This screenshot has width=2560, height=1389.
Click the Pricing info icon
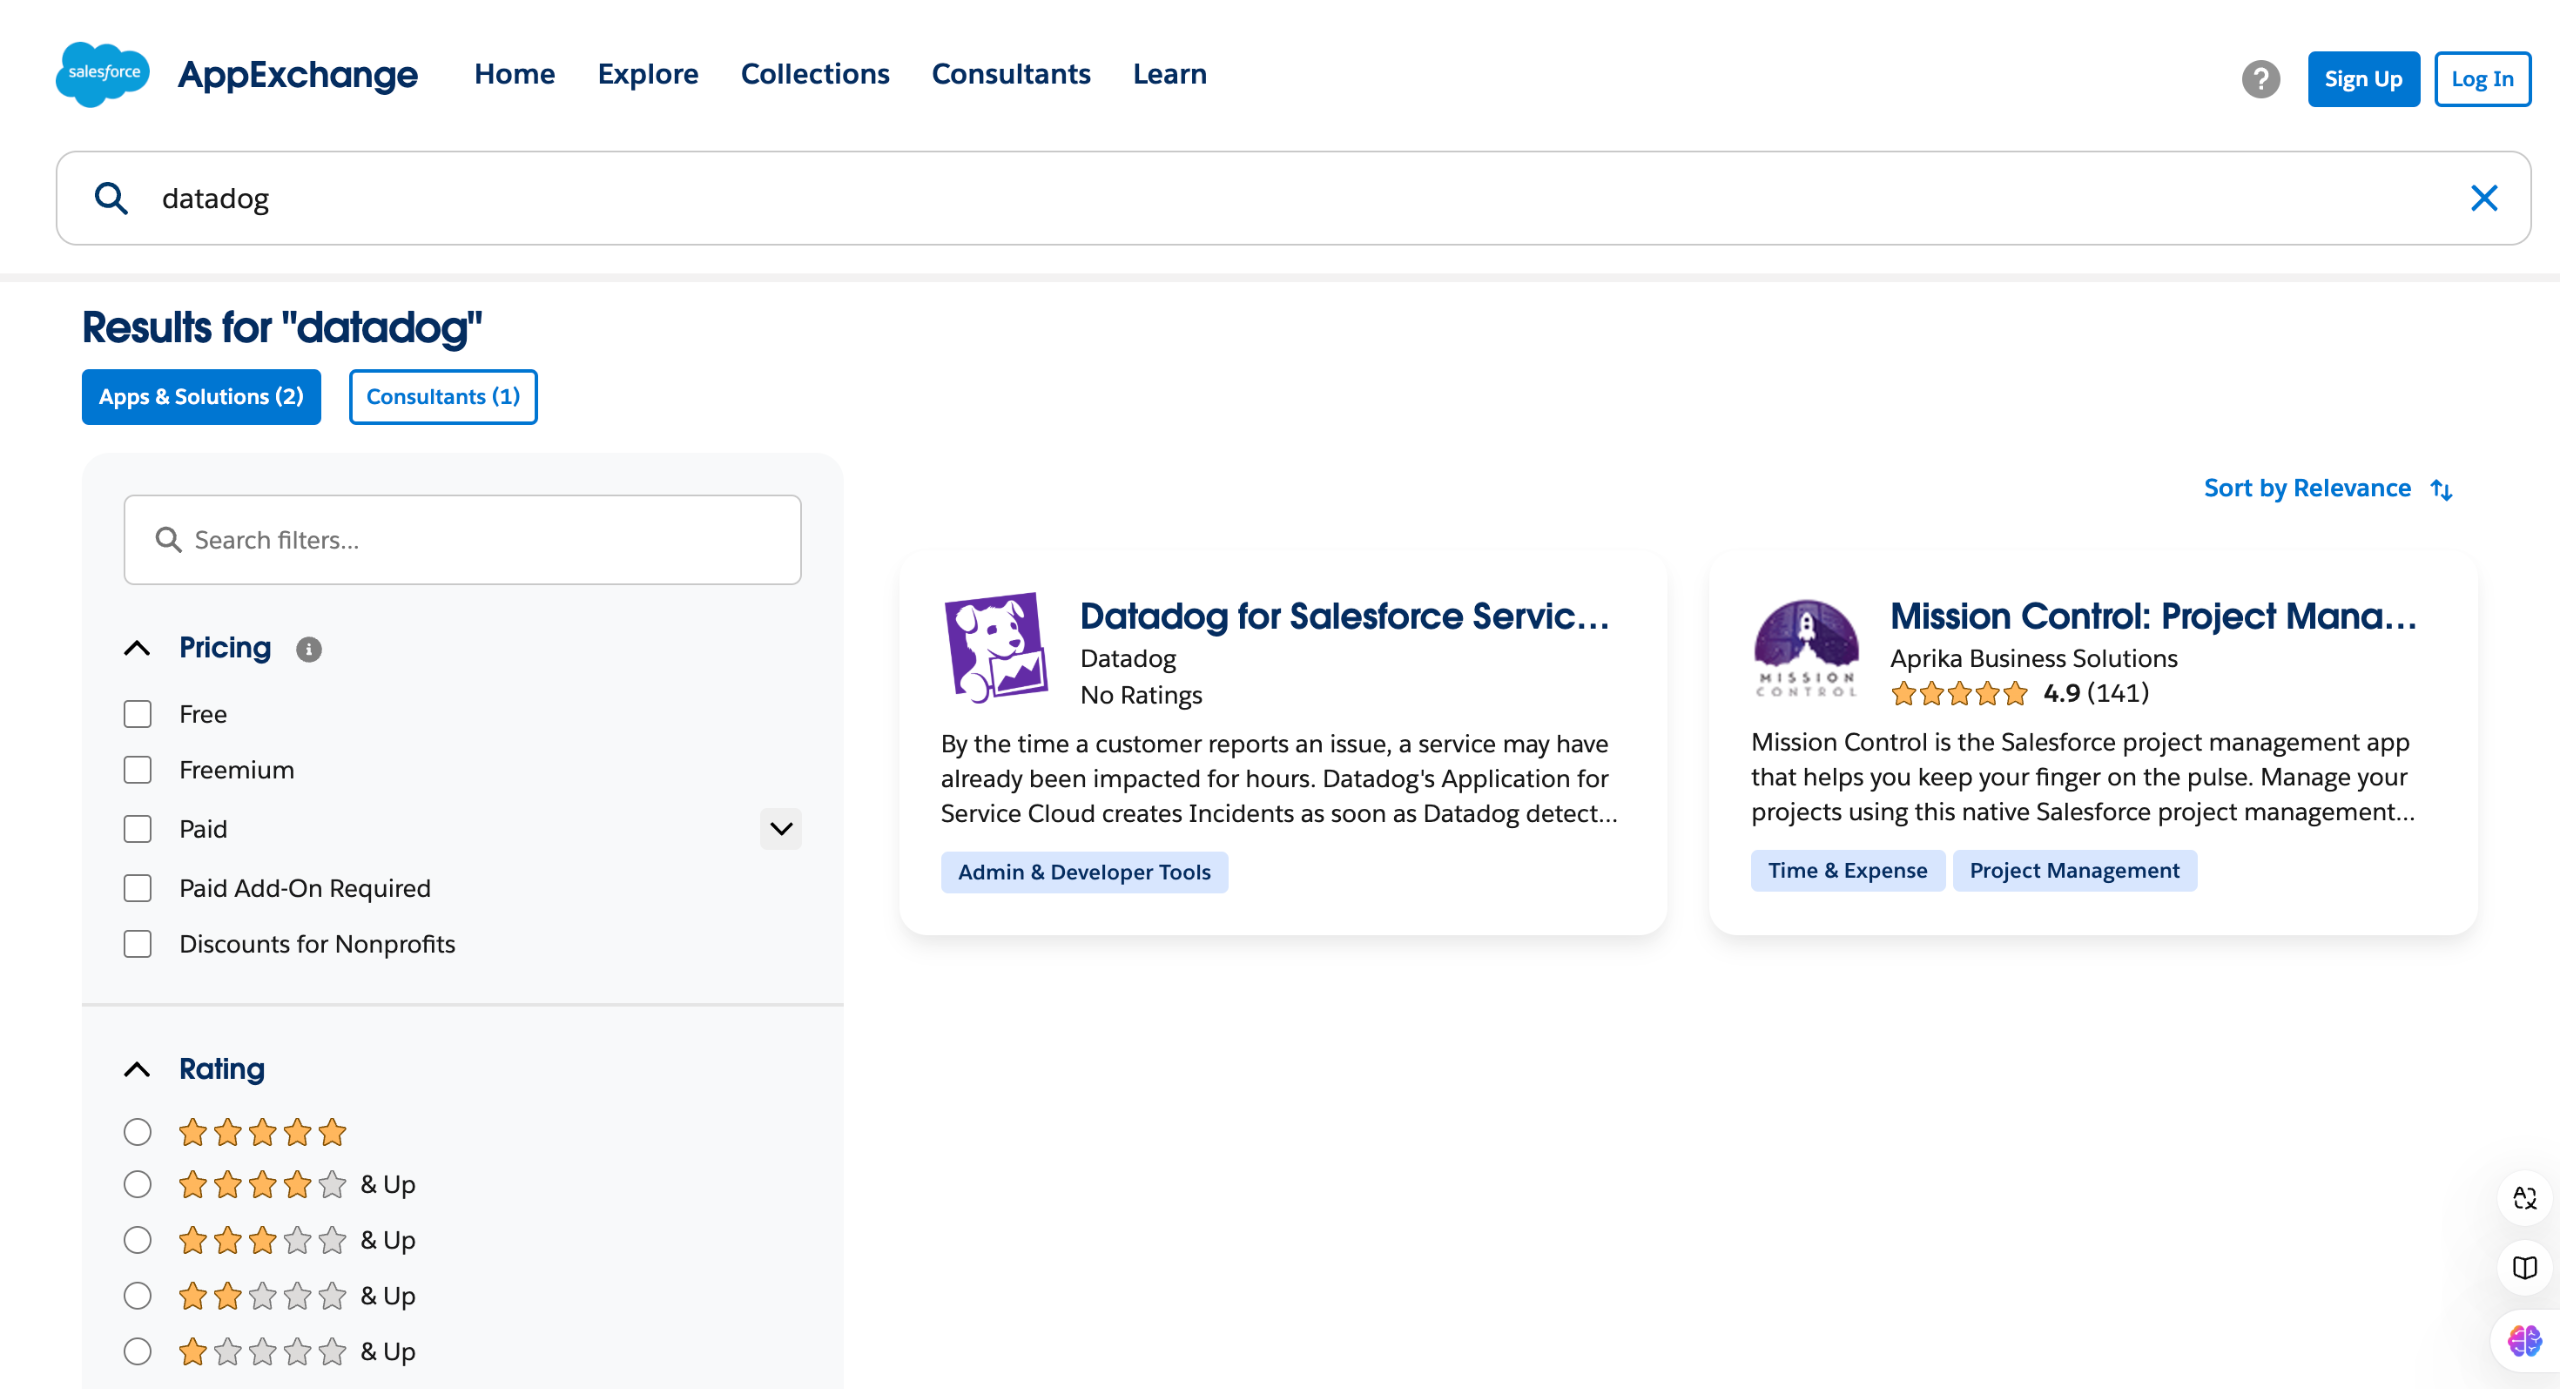309,649
